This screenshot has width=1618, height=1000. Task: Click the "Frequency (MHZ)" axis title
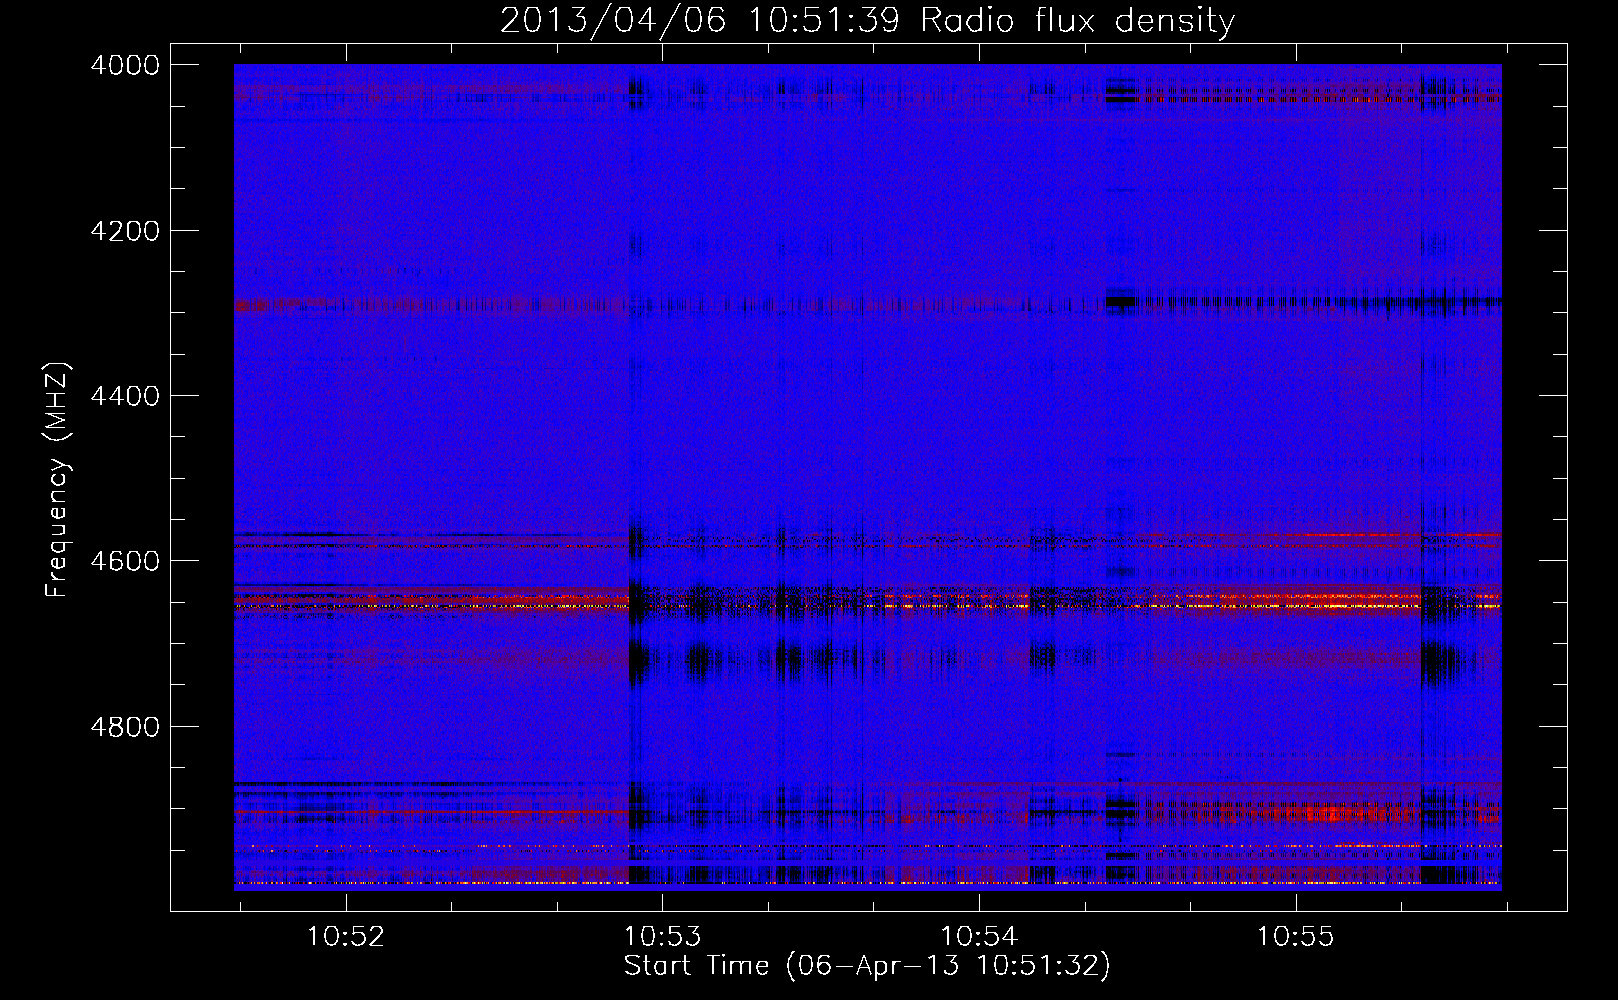[58, 480]
